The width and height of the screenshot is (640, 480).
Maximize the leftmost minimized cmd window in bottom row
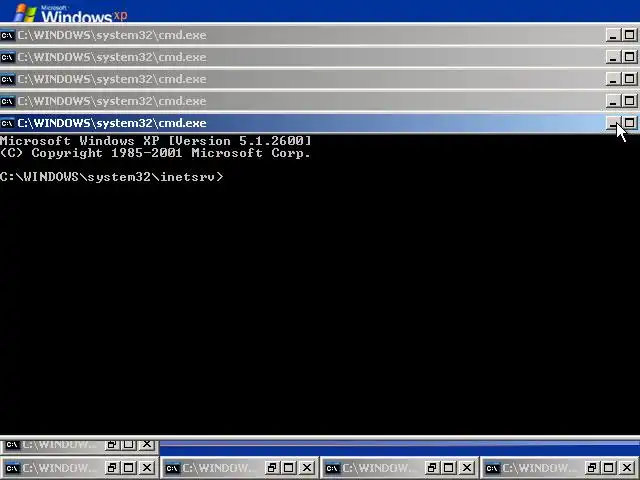pyautogui.click(x=129, y=468)
